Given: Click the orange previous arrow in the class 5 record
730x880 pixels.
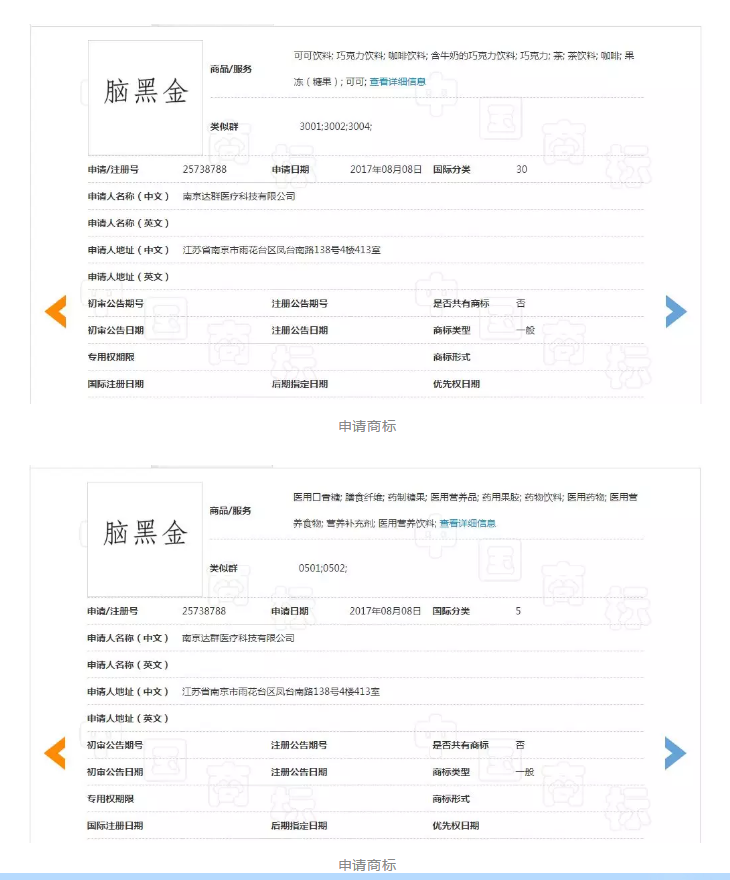Looking at the screenshot, I should [x=55, y=753].
